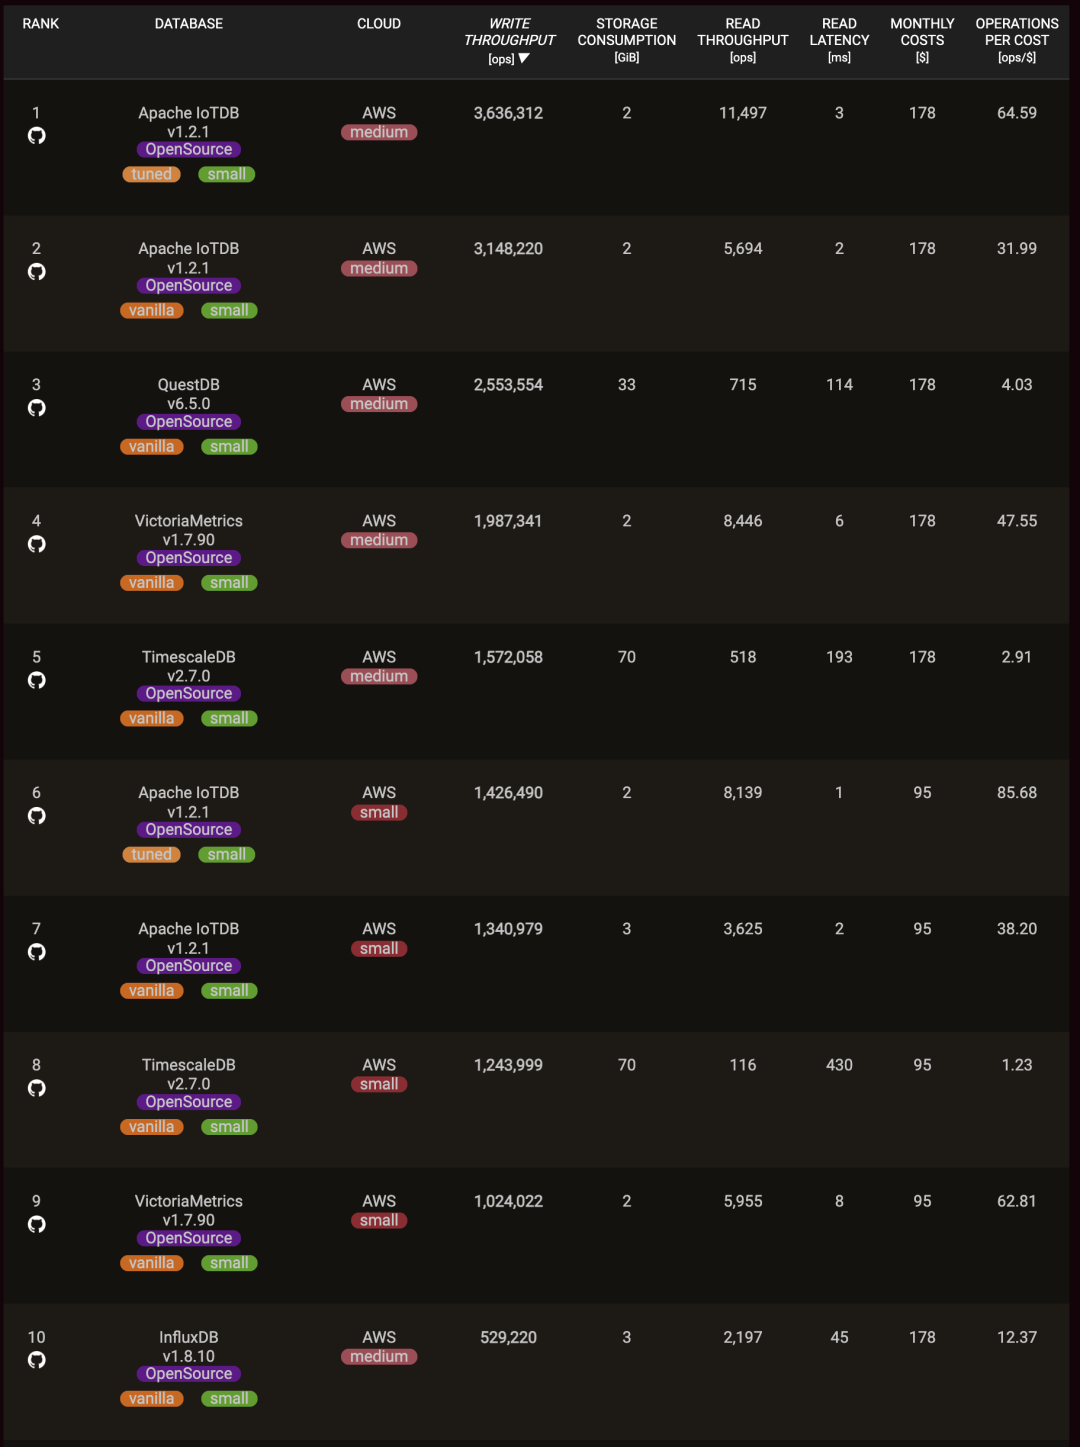The width and height of the screenshot is (1080, 1447).
Task: Open QuestDB v6.5.0 database name
Action: point(189,394)
